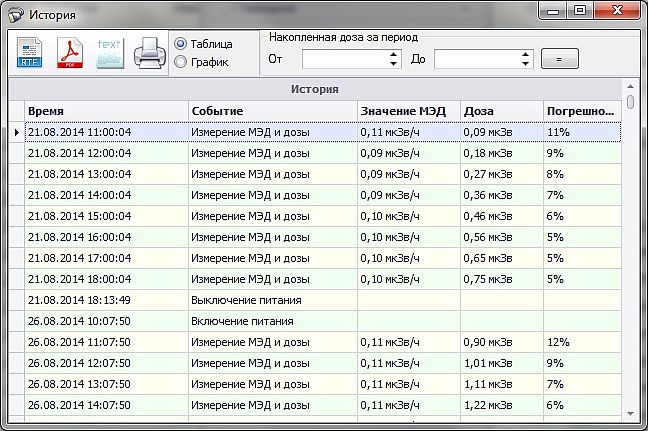Select the row 21.08.2014 11:00:04

coord(323,132)
